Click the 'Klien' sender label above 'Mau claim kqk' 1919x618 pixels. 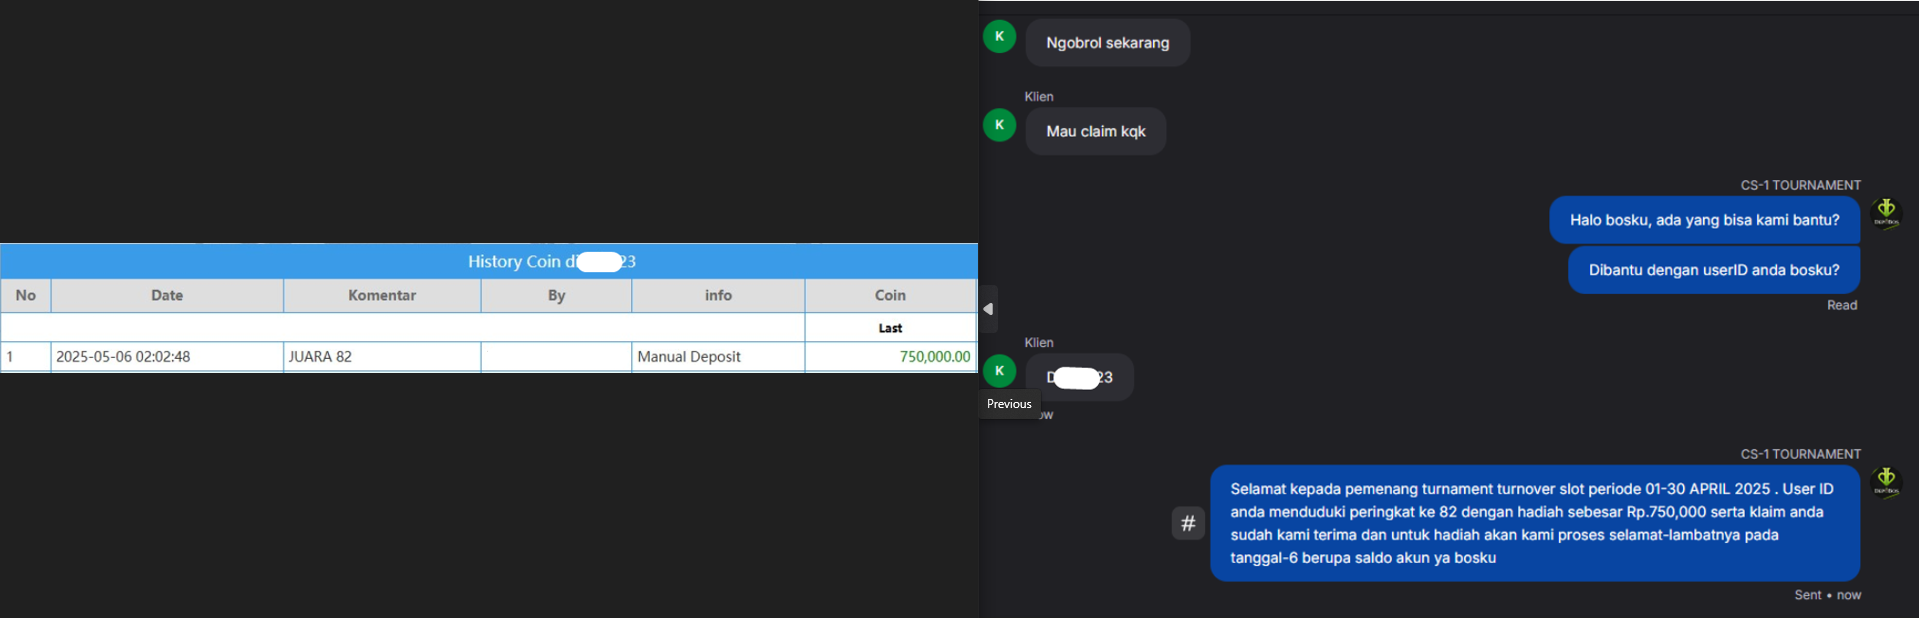(x=1039, y=96)
